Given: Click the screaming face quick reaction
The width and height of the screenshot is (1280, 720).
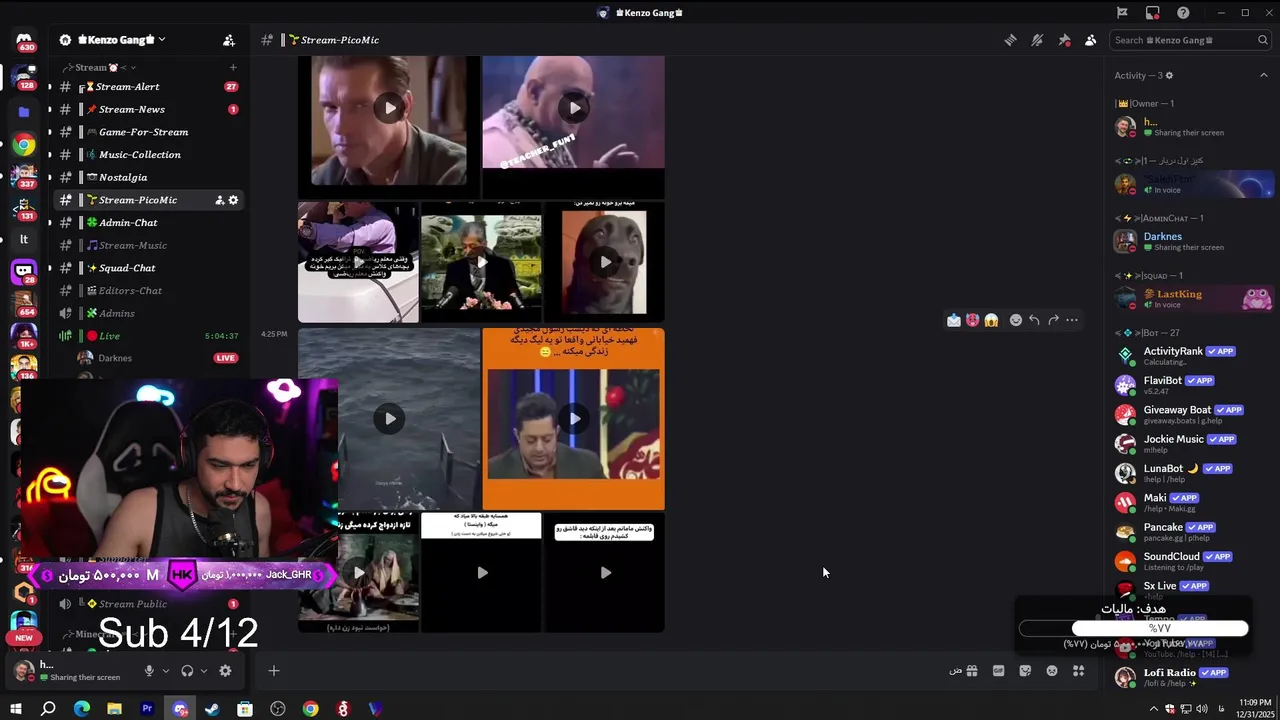Looking at the screenshot, I should click(x=991, y=320).
